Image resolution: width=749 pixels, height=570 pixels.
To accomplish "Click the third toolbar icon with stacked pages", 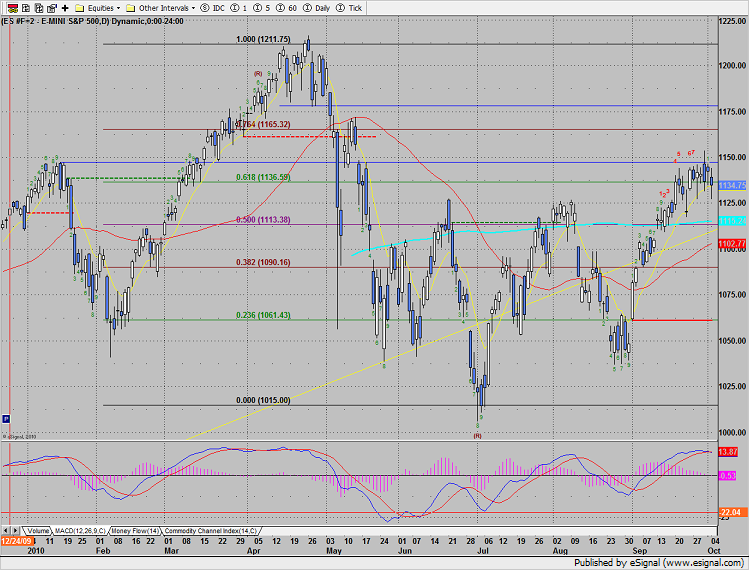I will (39, 8).
